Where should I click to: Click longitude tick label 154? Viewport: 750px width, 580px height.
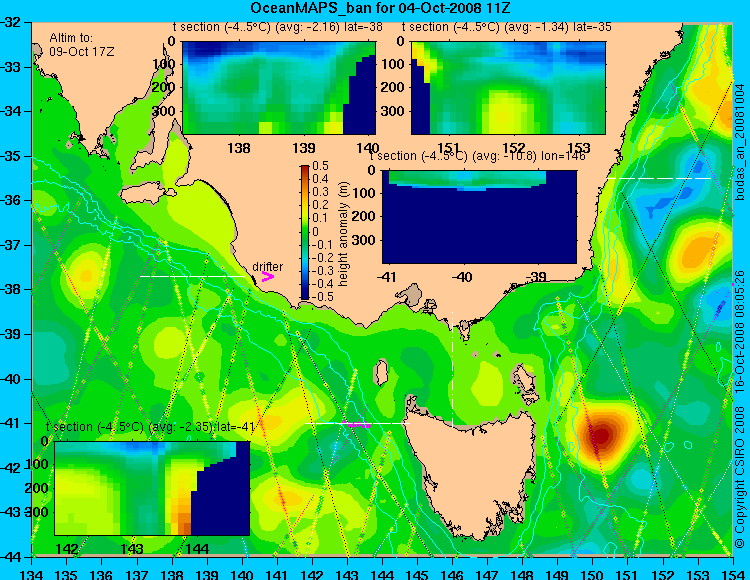(x=733, y=574)
